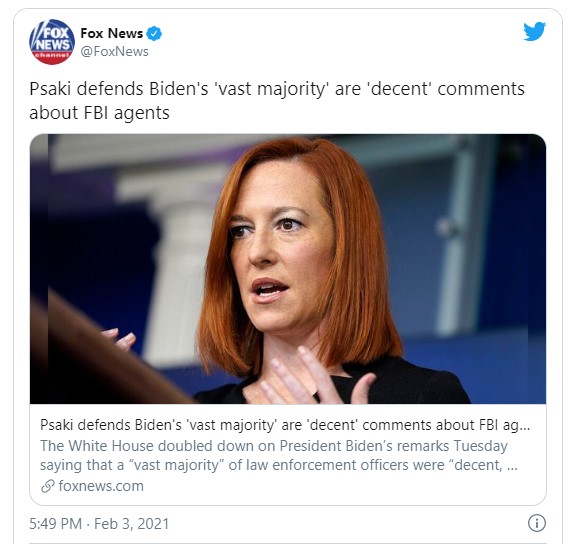
Task: Click 'about FBI agents' in tweet text
Action: (x=99, y=113)
